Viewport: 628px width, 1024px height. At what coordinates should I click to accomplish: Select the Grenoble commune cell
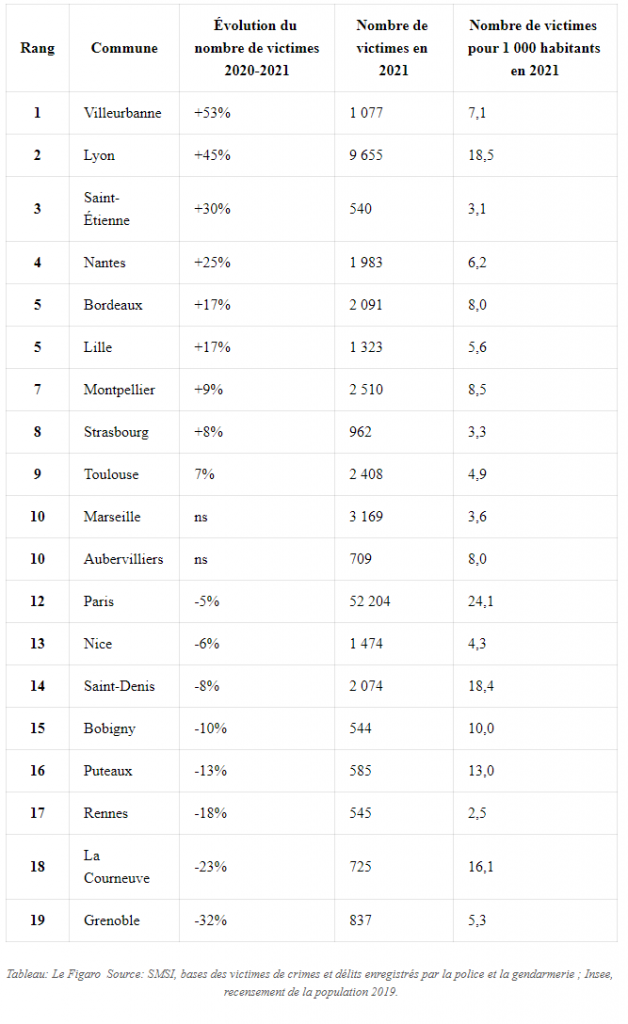click(x=124, y=921)
